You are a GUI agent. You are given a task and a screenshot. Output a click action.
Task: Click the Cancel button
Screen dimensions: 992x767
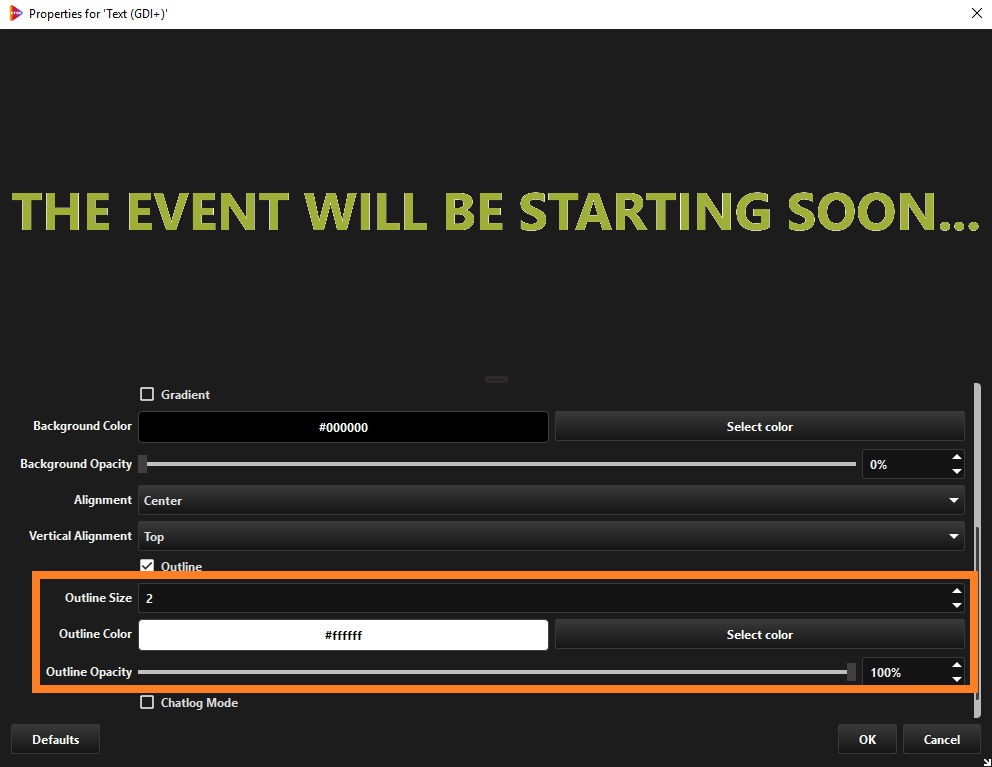click(x=941, y=739)
